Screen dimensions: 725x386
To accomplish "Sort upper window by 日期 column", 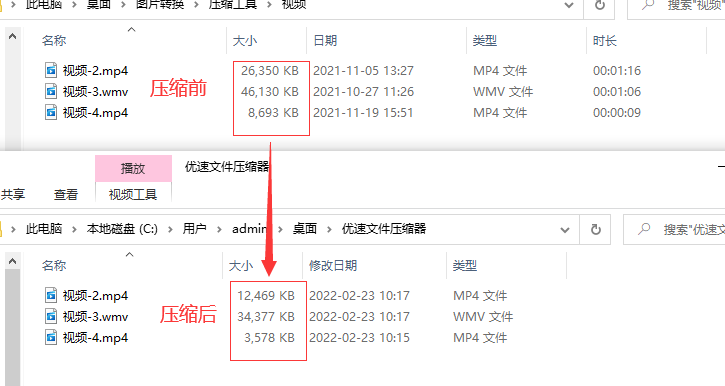I will coord(325,41).
